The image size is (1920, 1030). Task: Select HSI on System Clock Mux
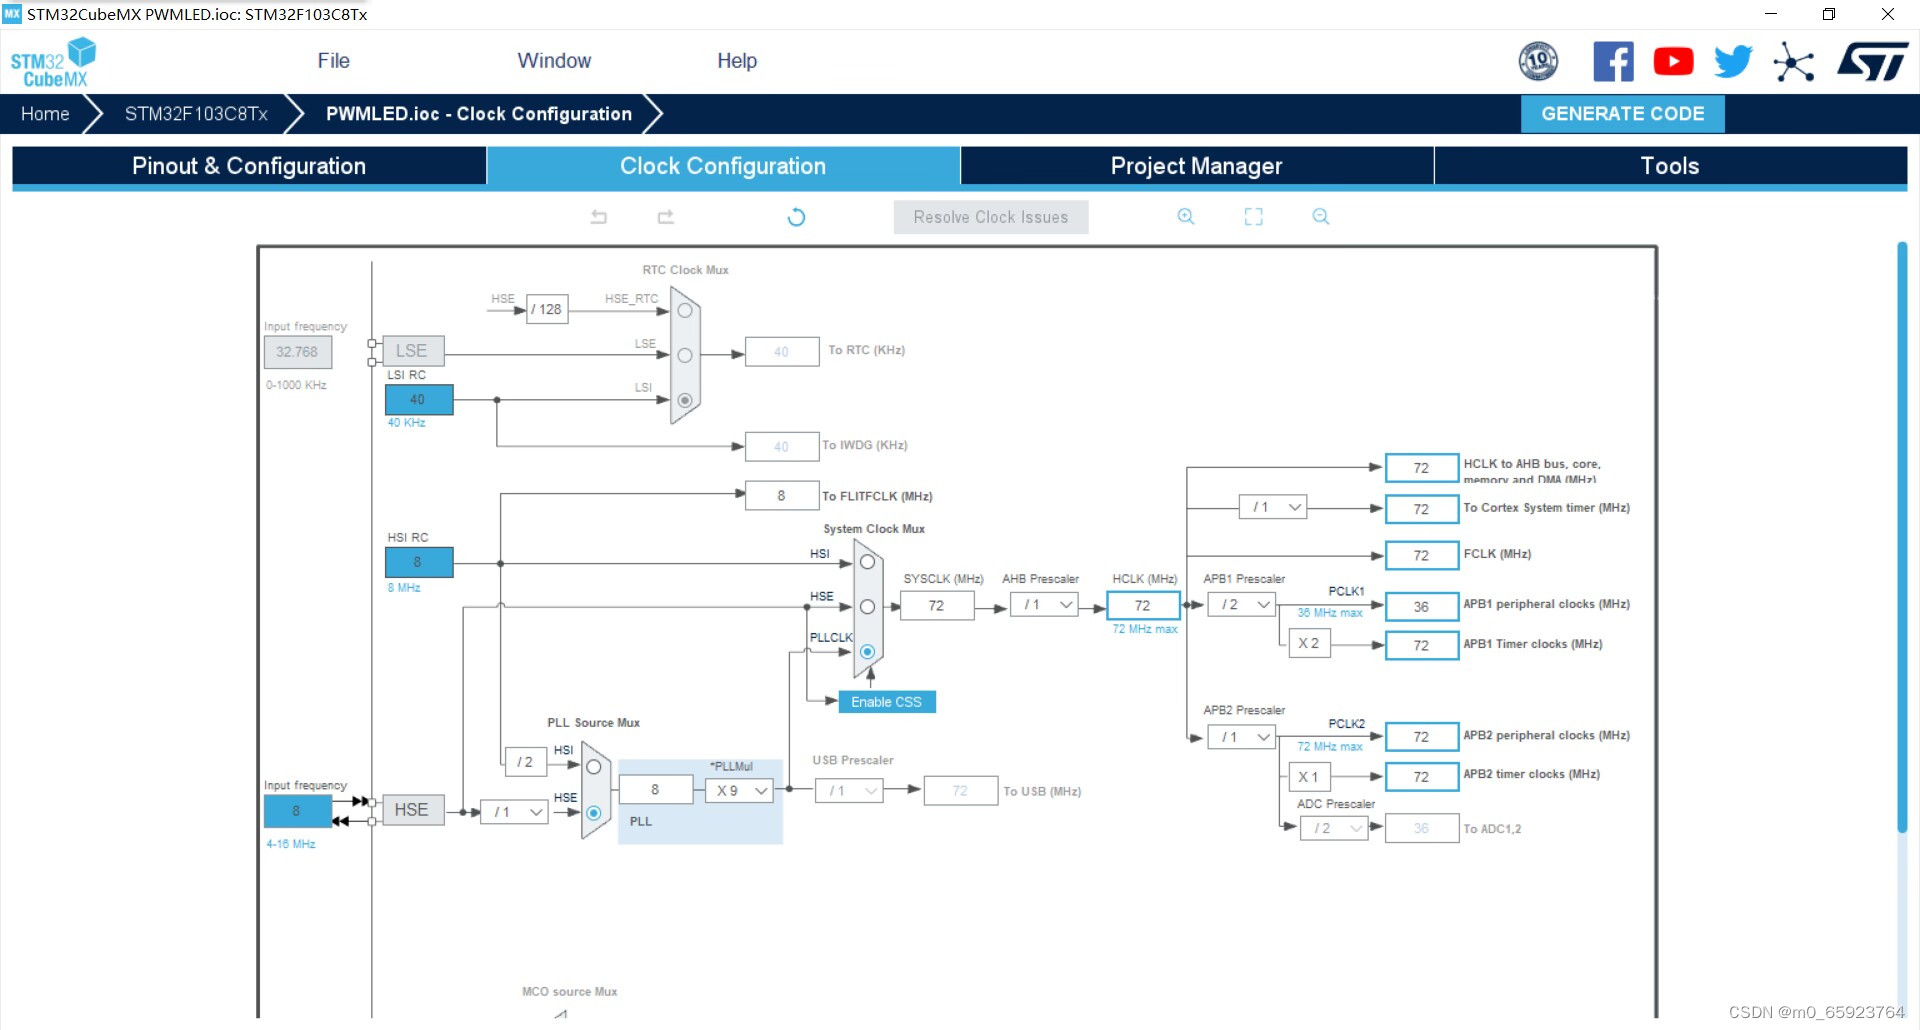867,562
